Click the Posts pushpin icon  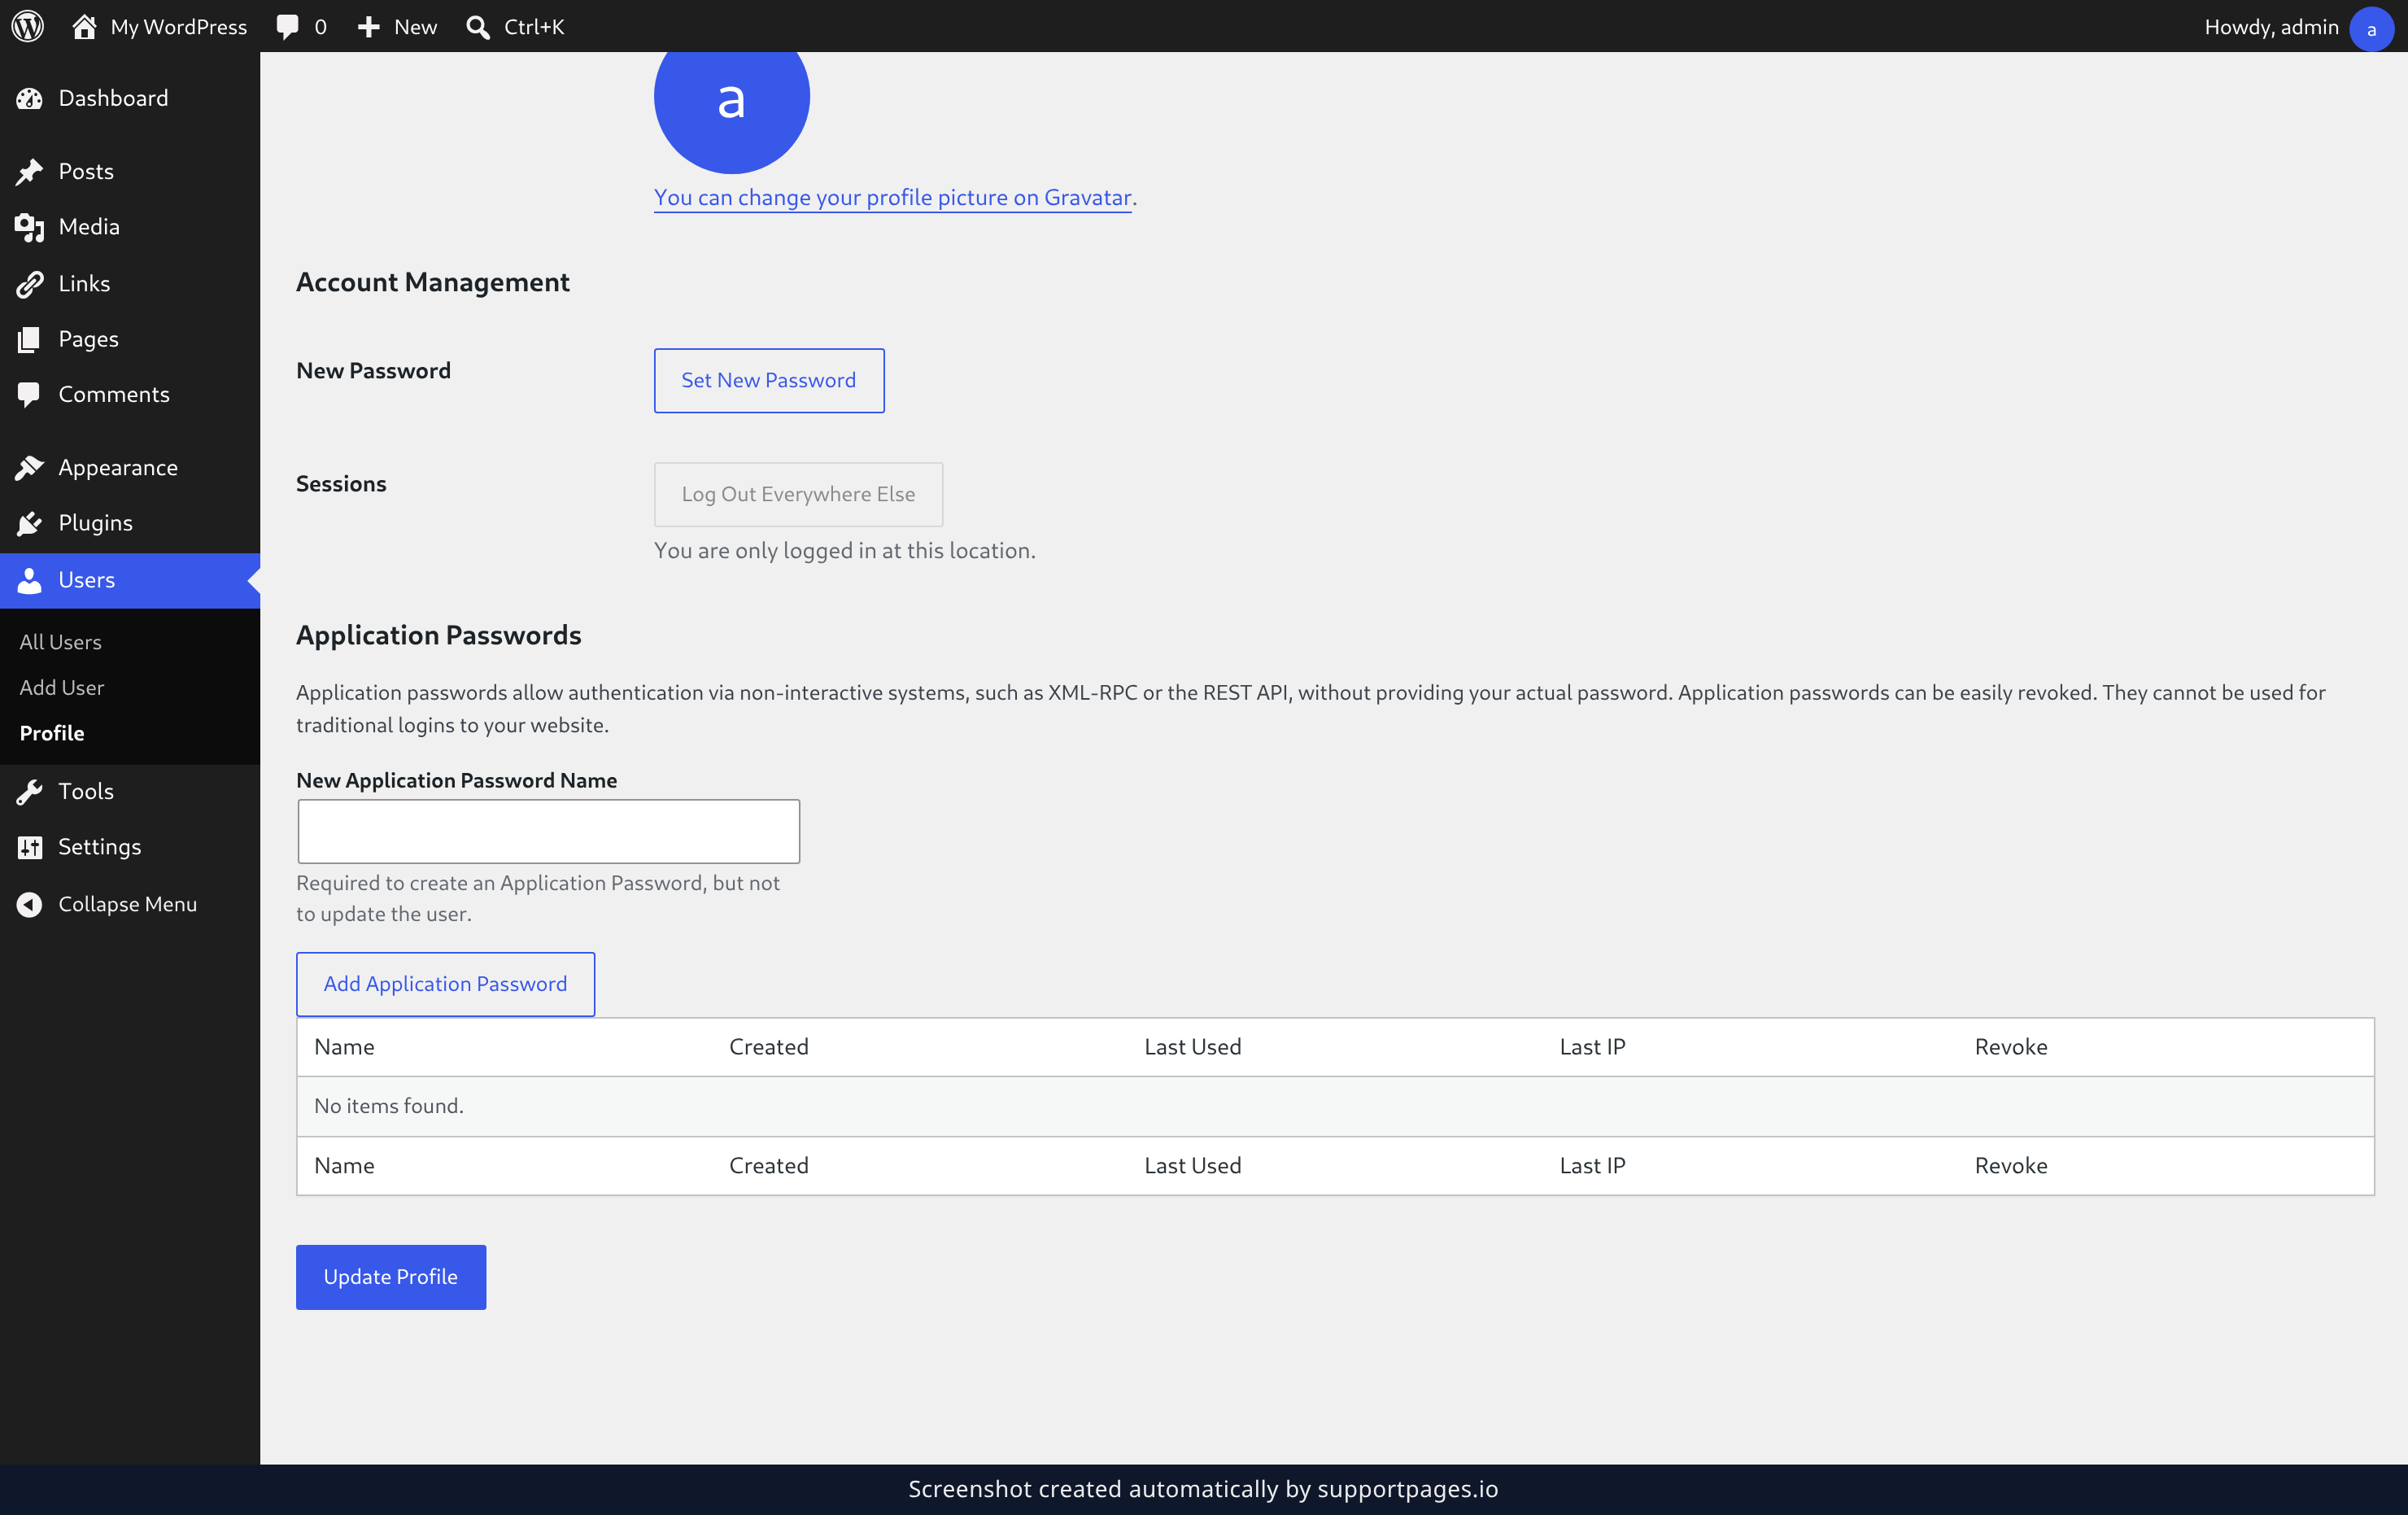point(29,171)
